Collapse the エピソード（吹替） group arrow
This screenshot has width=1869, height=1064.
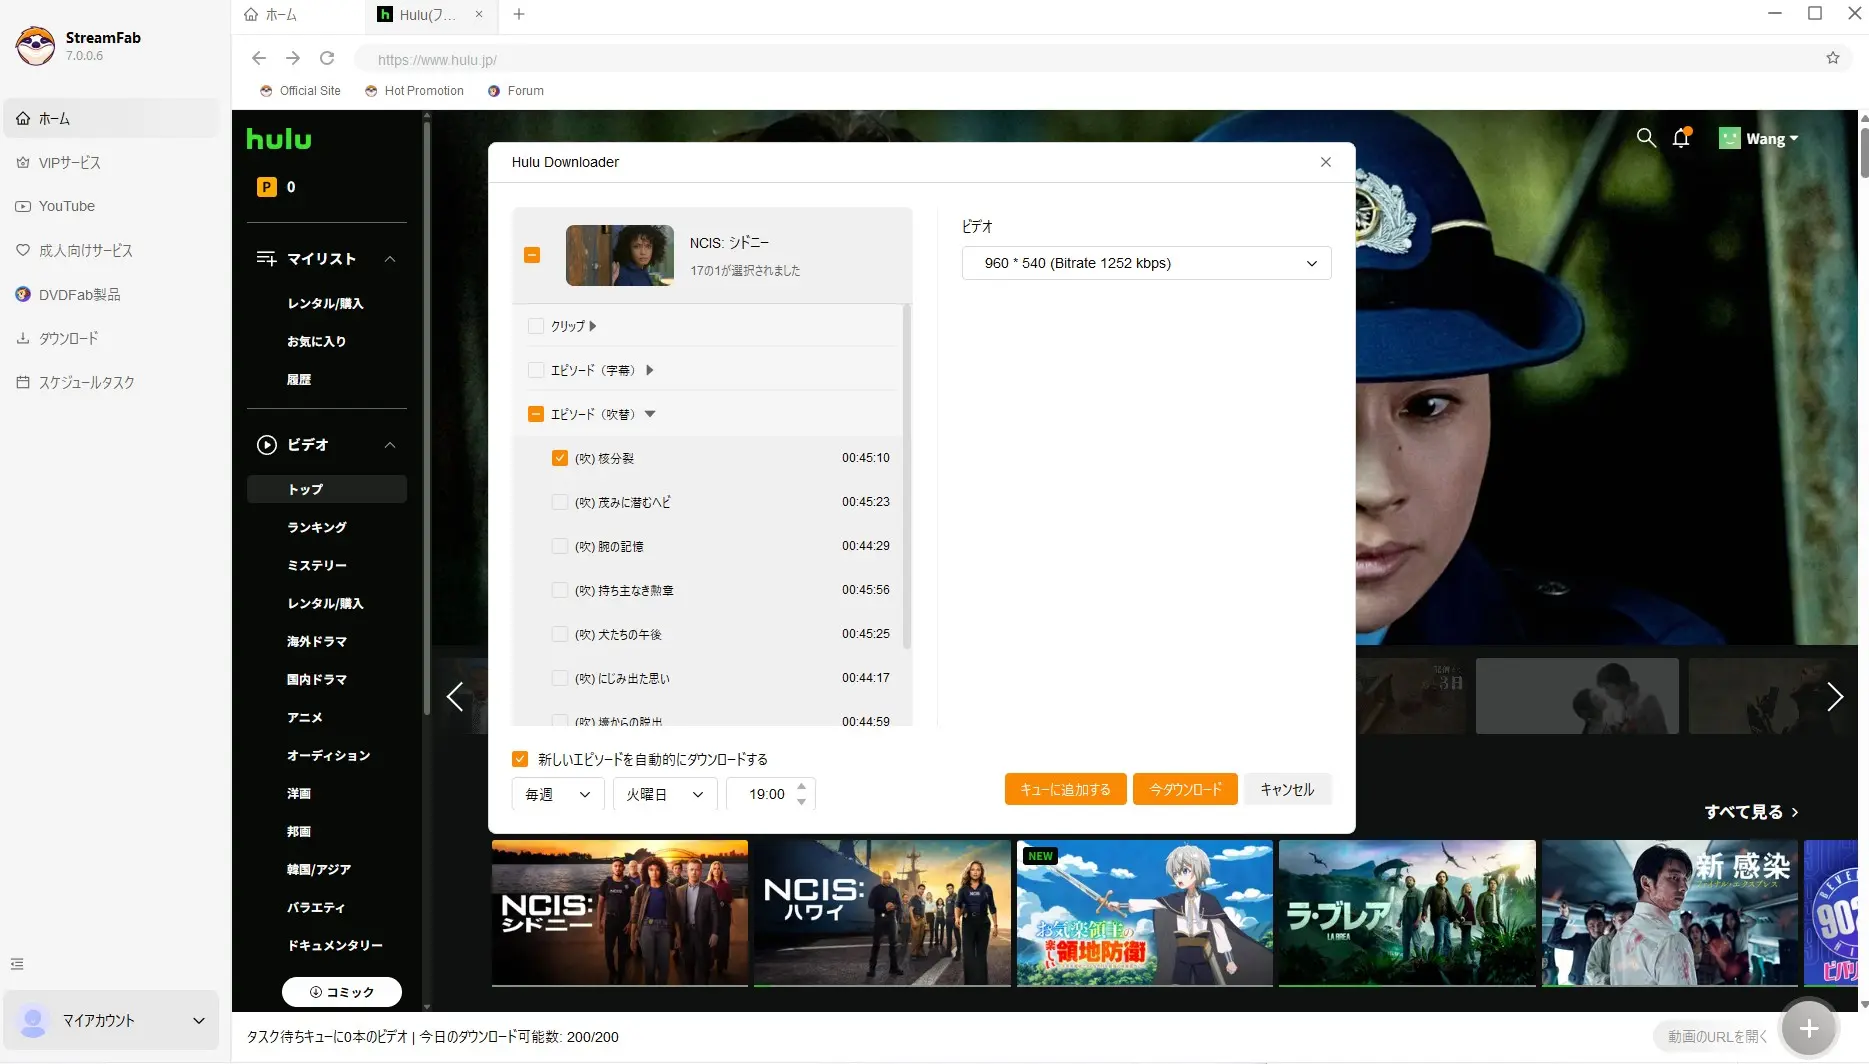tap(650, 414)
